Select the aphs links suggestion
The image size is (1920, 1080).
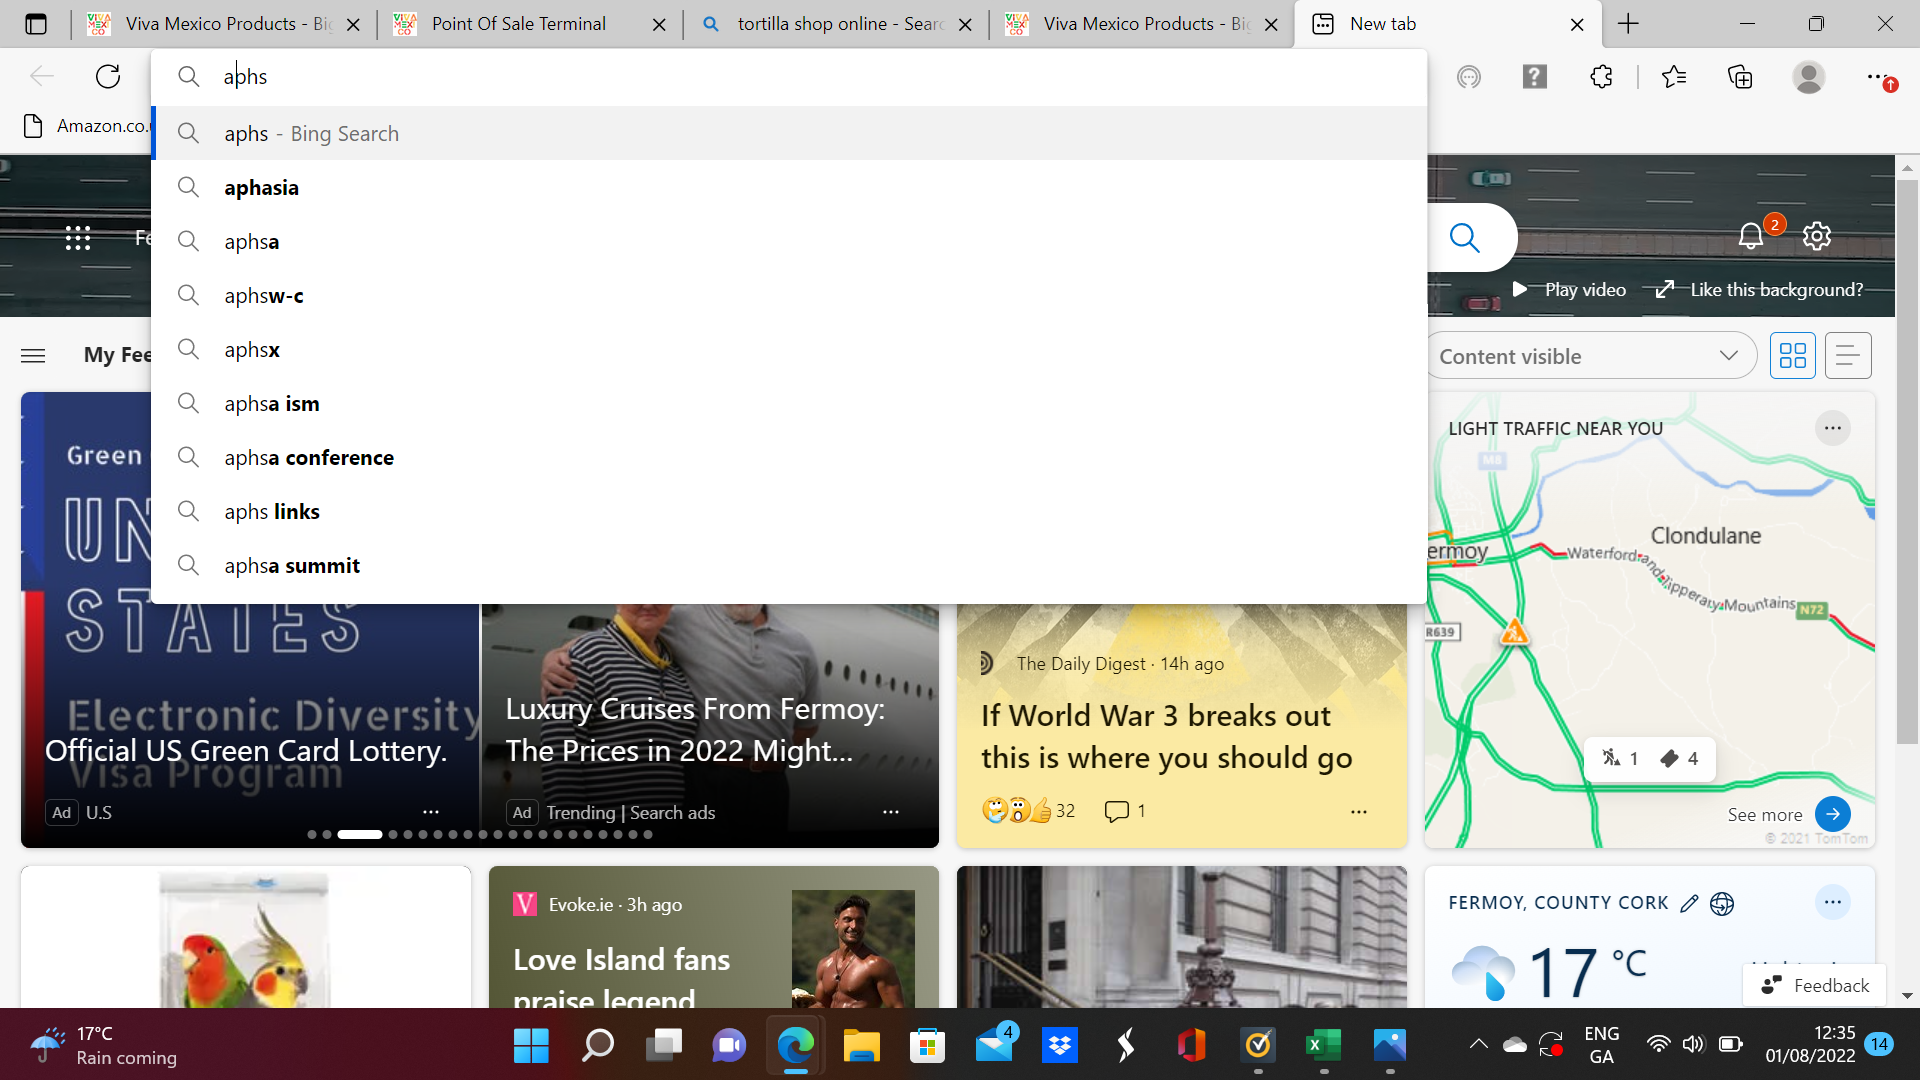tap(789, 511)
